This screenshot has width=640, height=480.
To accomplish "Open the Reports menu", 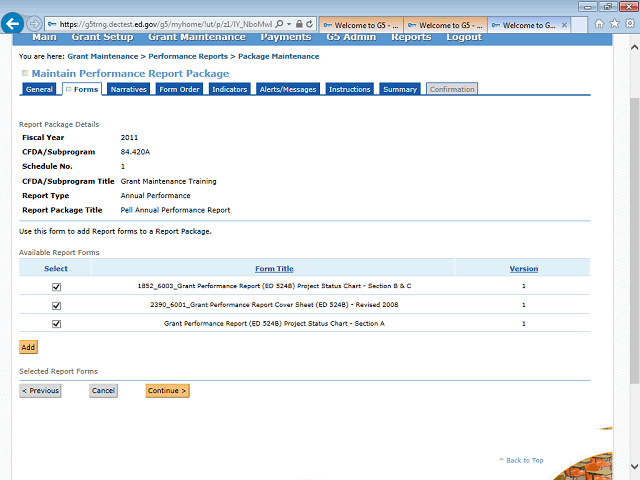I will click(x=411, y=37).
